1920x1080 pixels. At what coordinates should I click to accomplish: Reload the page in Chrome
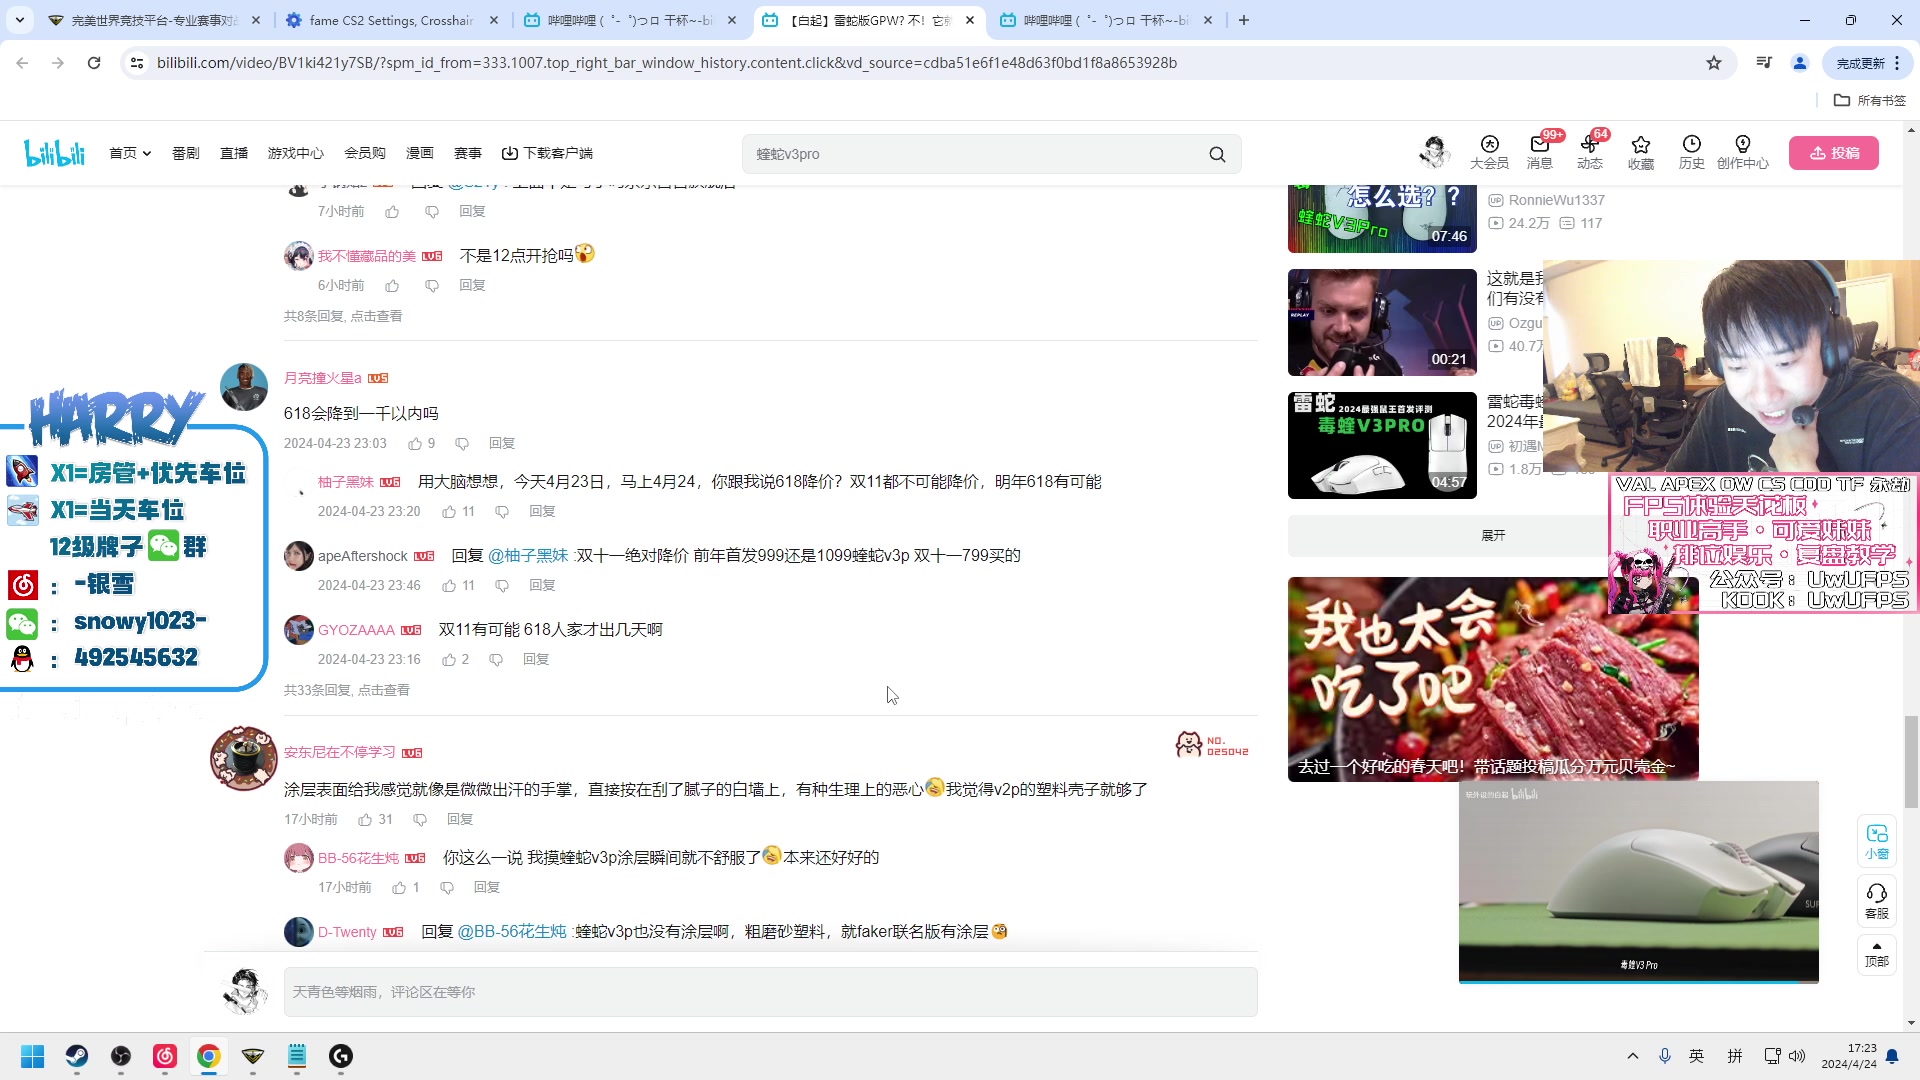[x=94, y=63]
